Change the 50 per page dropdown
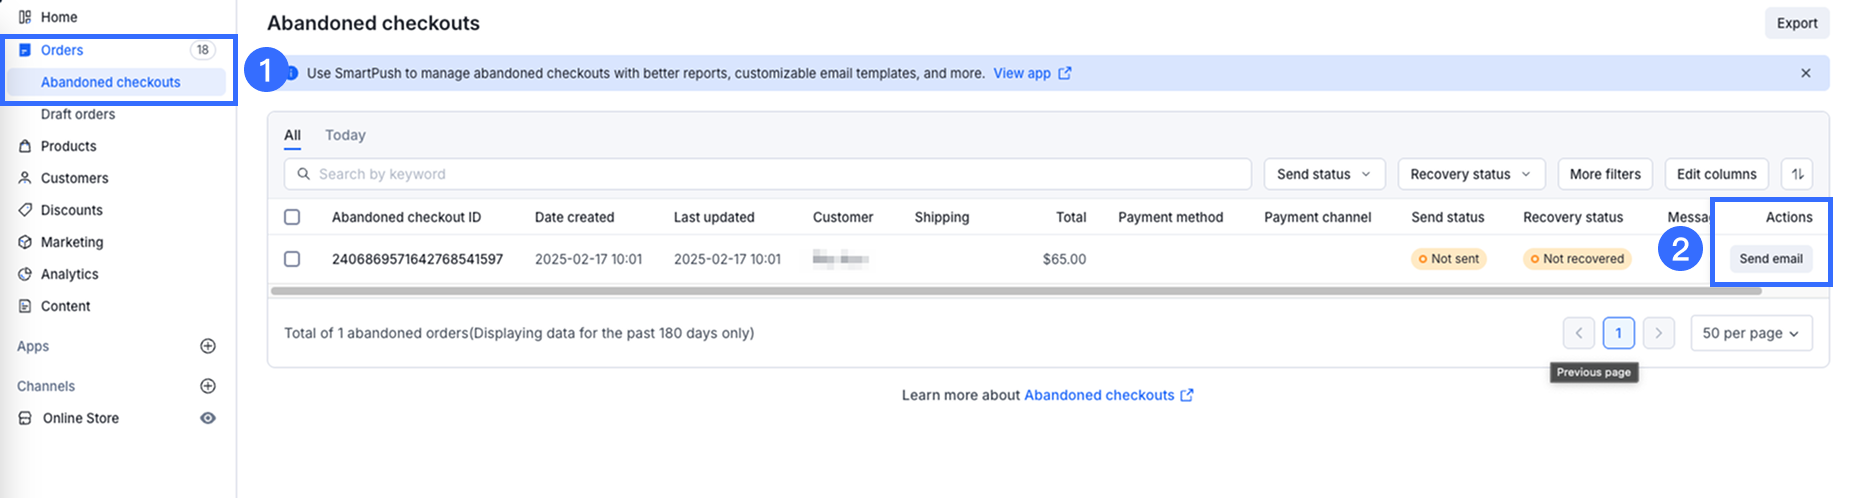This screenshot has height=498, width=1854. (1750, 333)
